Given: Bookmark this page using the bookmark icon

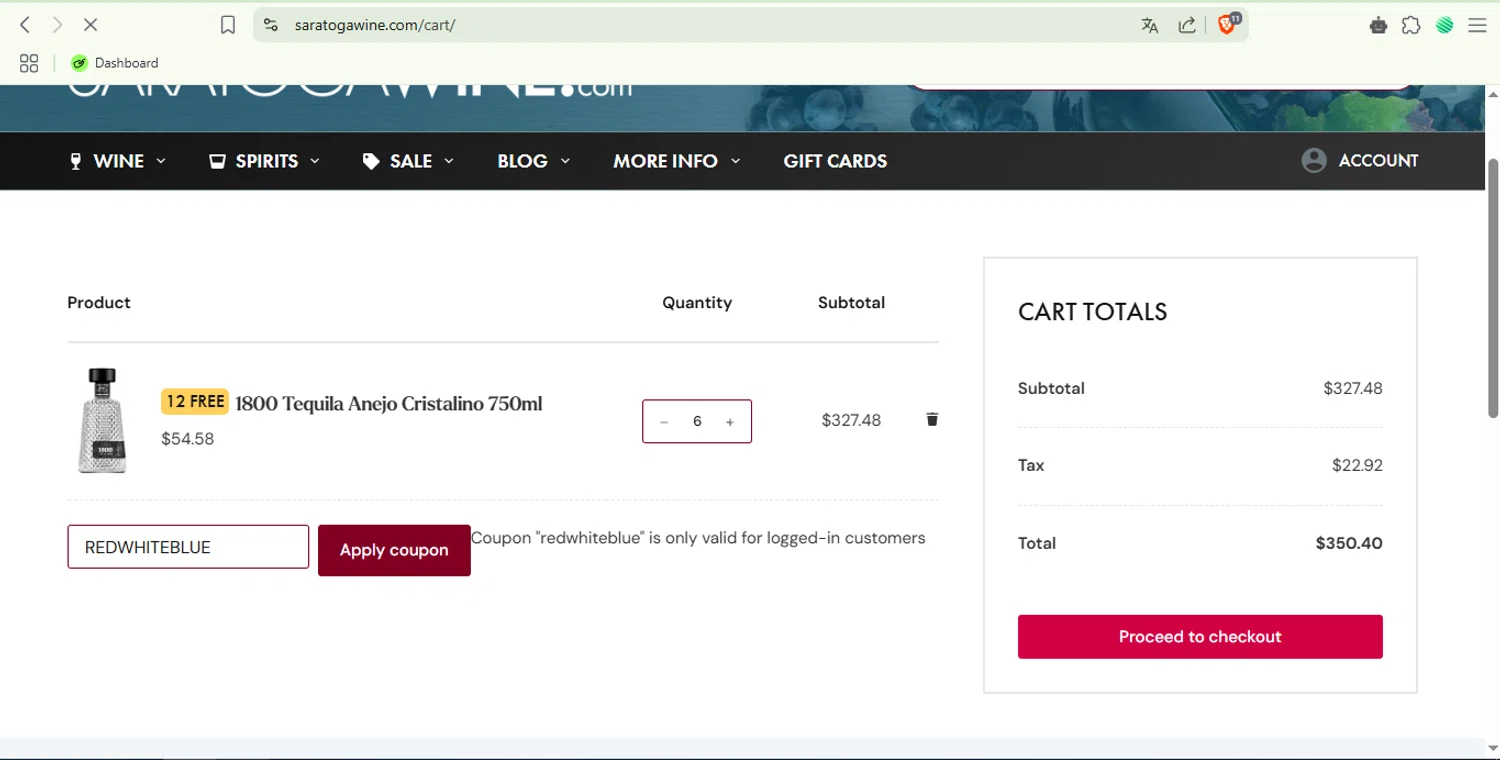Looking at the screenshot, I should tap(228, 25).
